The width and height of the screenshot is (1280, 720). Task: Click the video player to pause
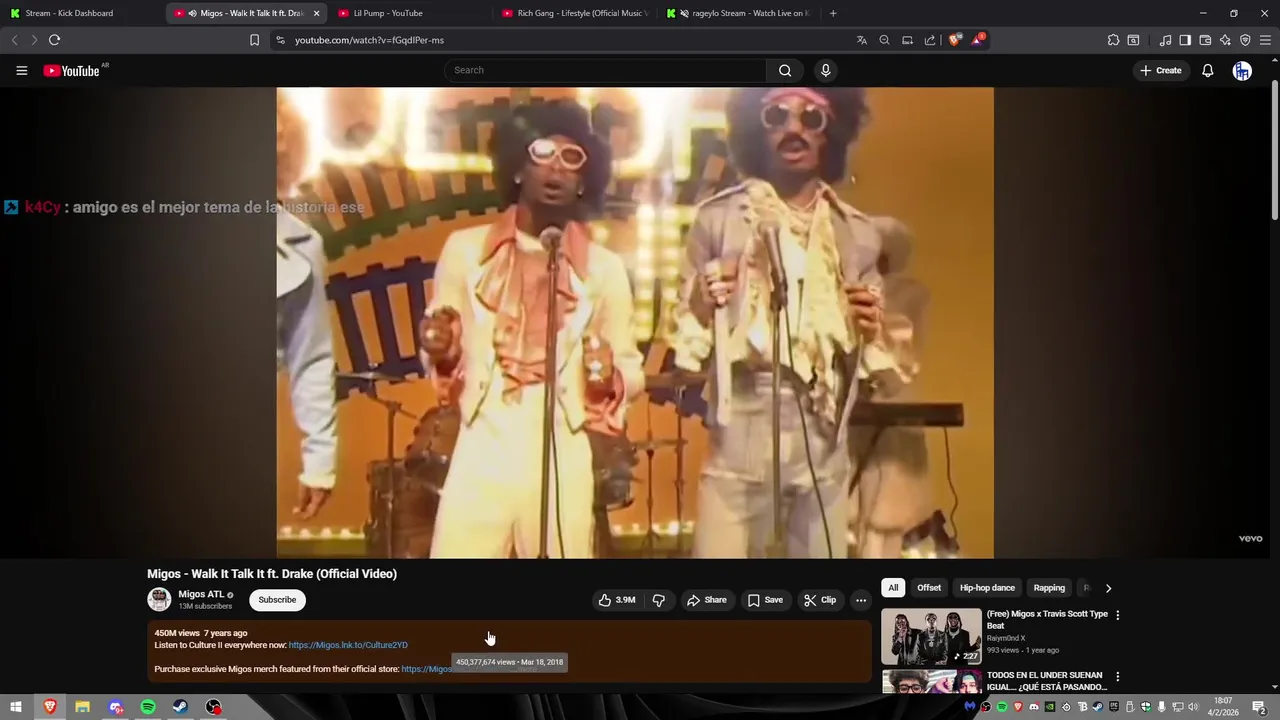(x=635, y=322)
